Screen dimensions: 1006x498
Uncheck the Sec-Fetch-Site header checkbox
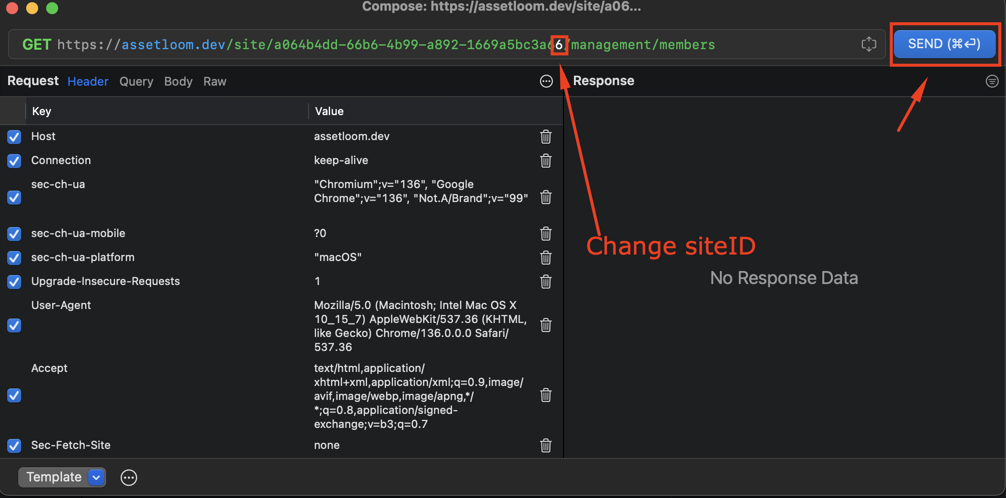(x=13, y=445)
